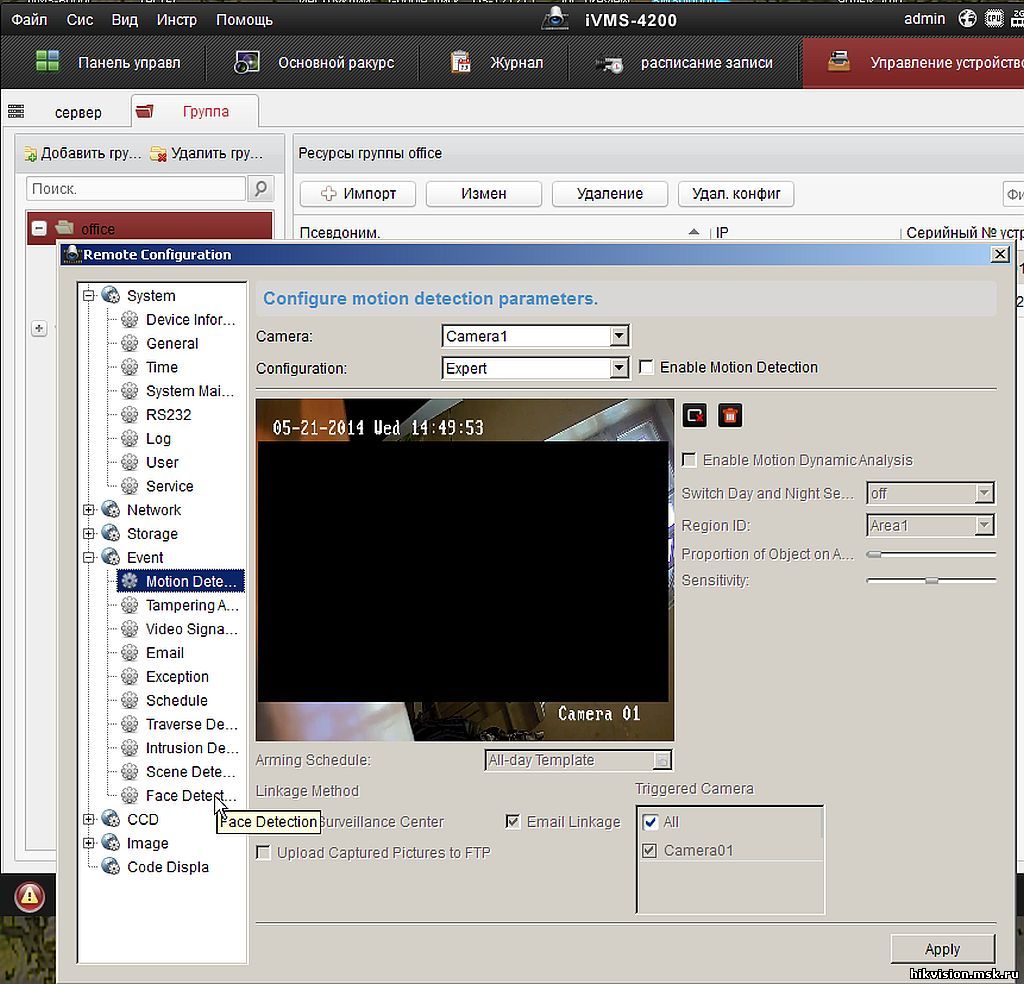Open the Journal calendar icon
Viewport: 1024px width, 984px height.
[x=461, y=62]
